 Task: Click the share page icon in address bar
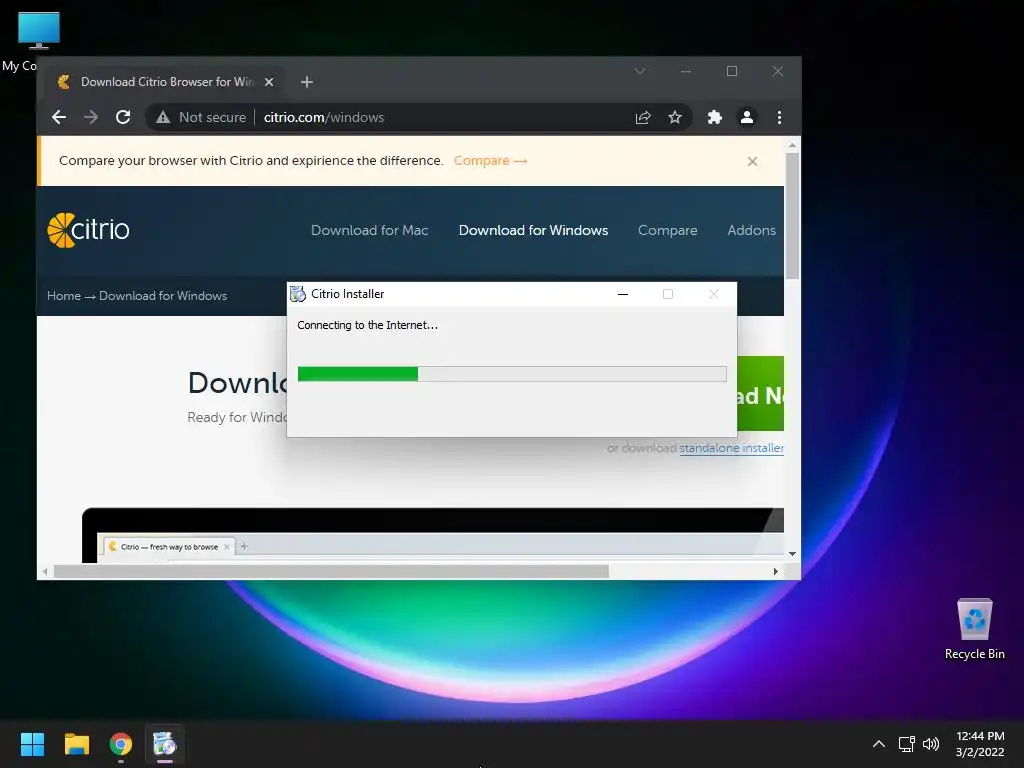[643, 118]
